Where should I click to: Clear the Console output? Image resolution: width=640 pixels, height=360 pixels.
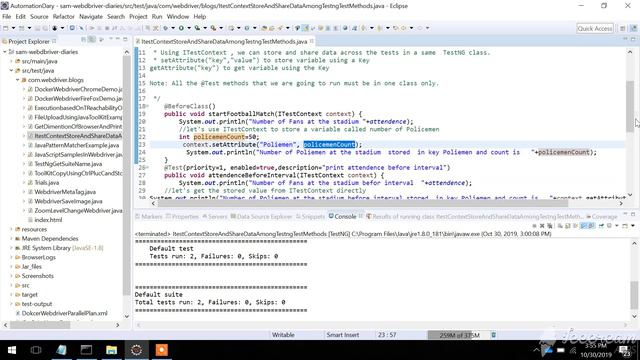[560, 226]
